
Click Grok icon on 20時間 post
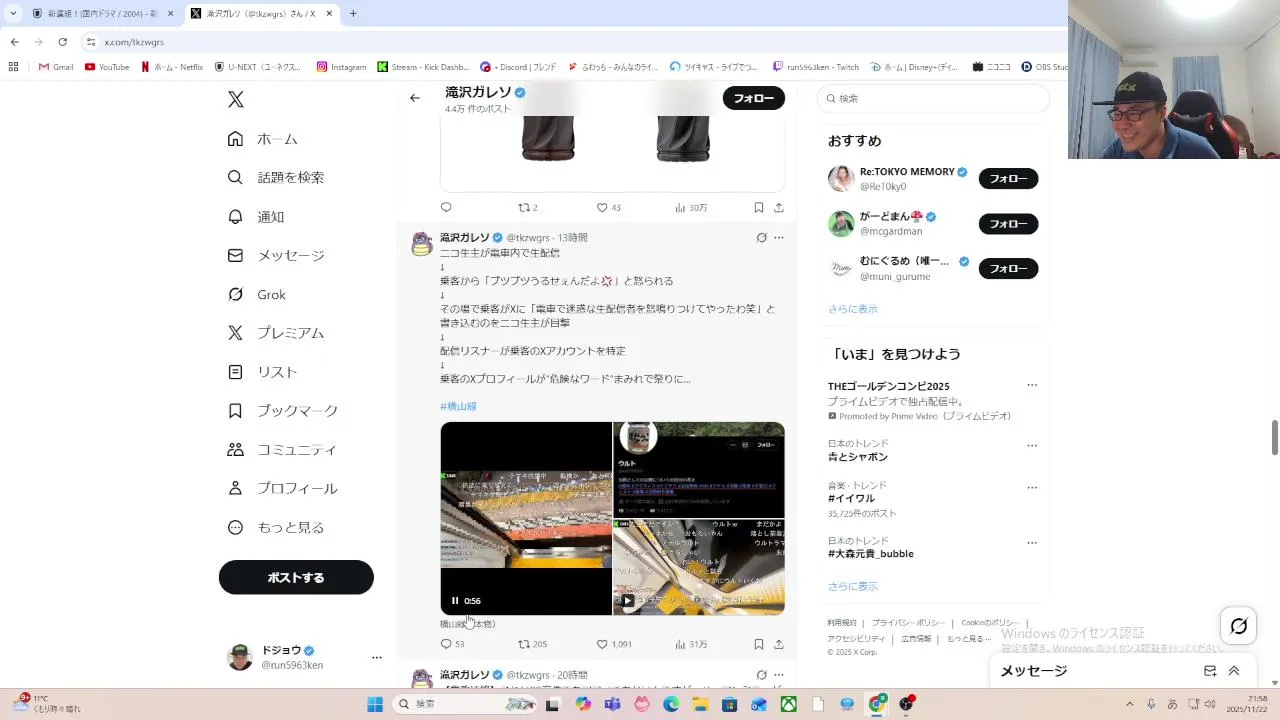761,675
